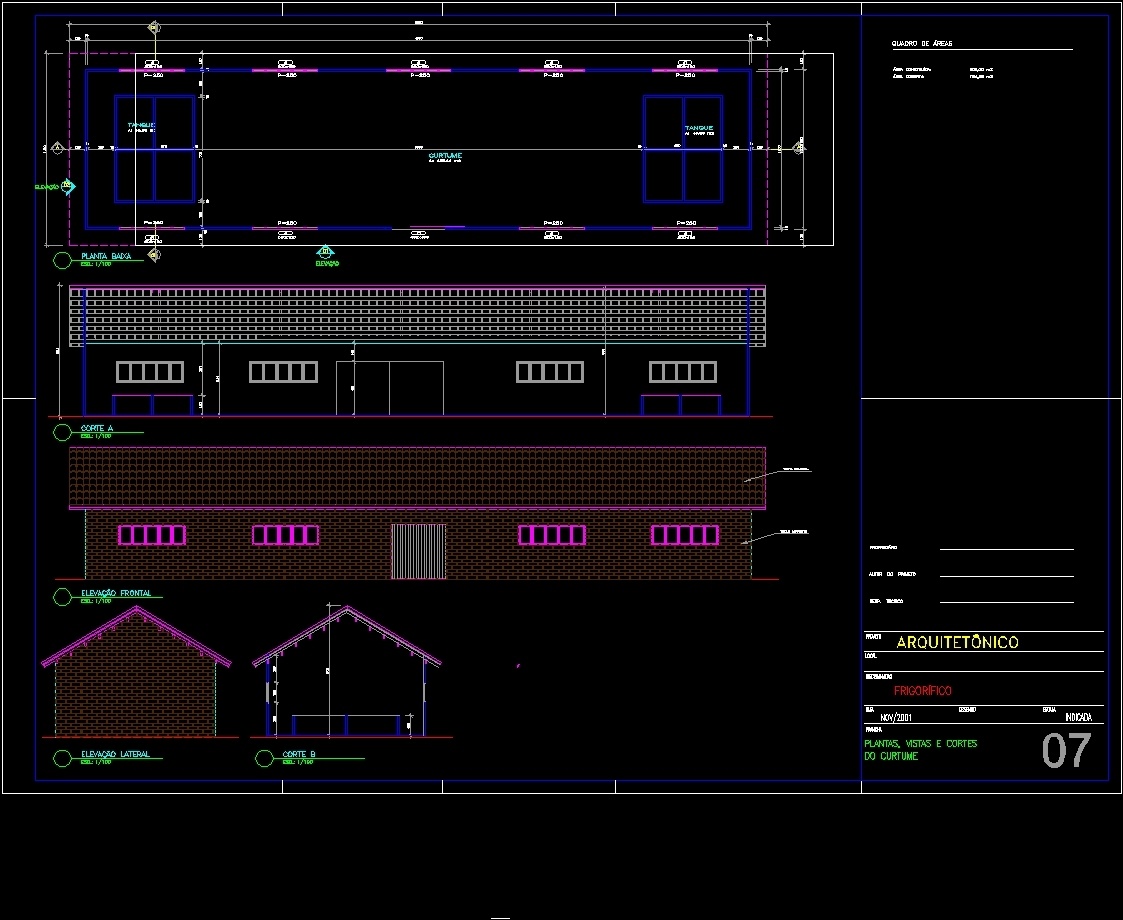Select the circle bubble next to PLANTA BAIXA
Image resolution: width=1123 pixels, height=920 pixels.
(x=61, y=260)
